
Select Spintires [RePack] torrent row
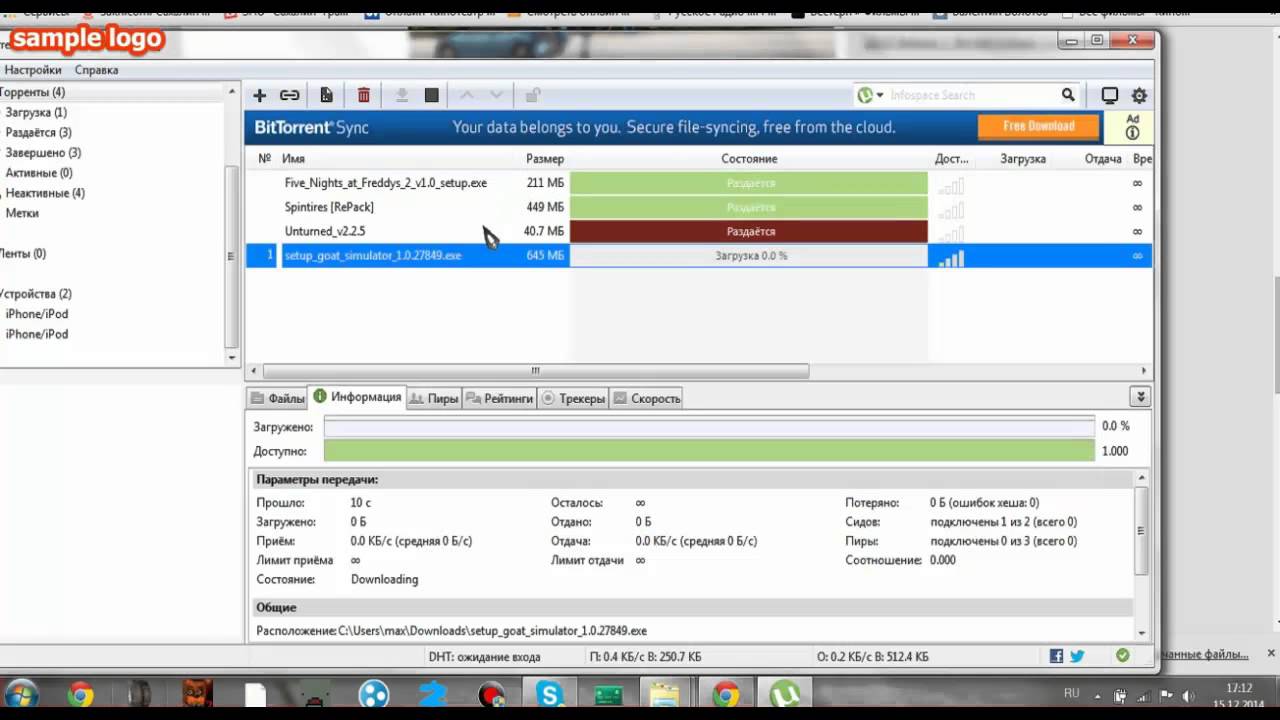point(698,207)
